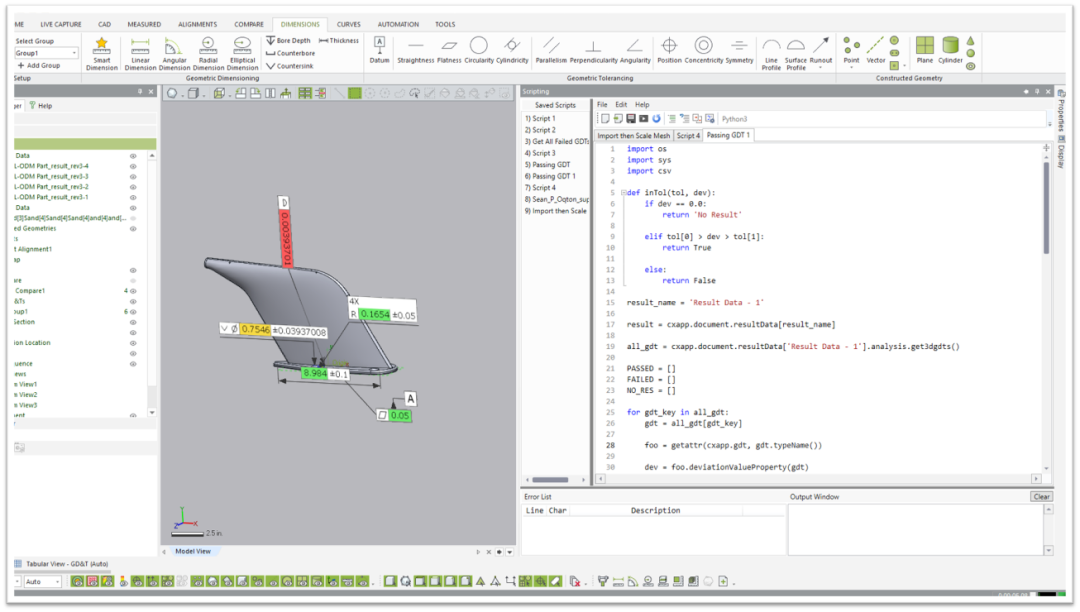The width and height of the screenshot is (1080, 612).
Task: Toggle visibility of the Section row
Action: (x=133, y=322)
